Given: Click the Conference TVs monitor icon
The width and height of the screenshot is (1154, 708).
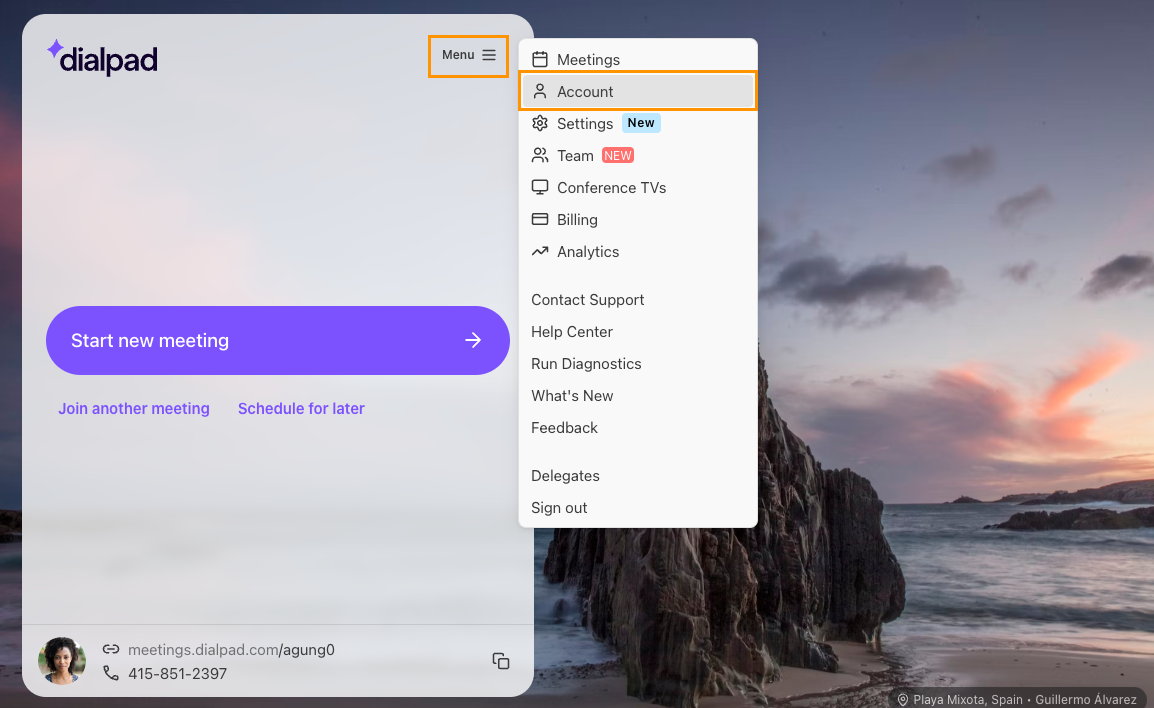Looking at the screenshot, I should (x=539, y=187).
